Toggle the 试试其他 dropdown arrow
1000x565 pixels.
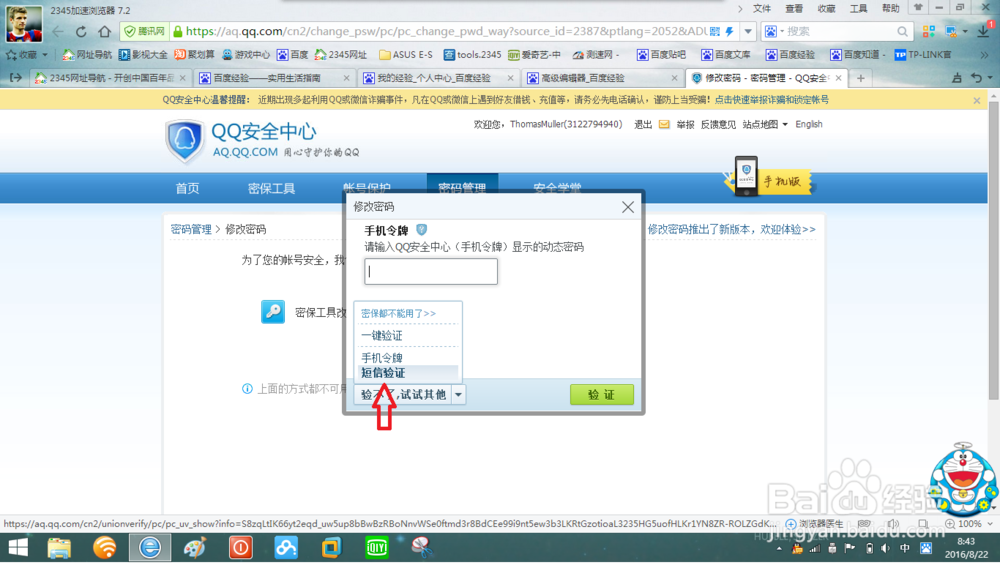click(458, 395)
